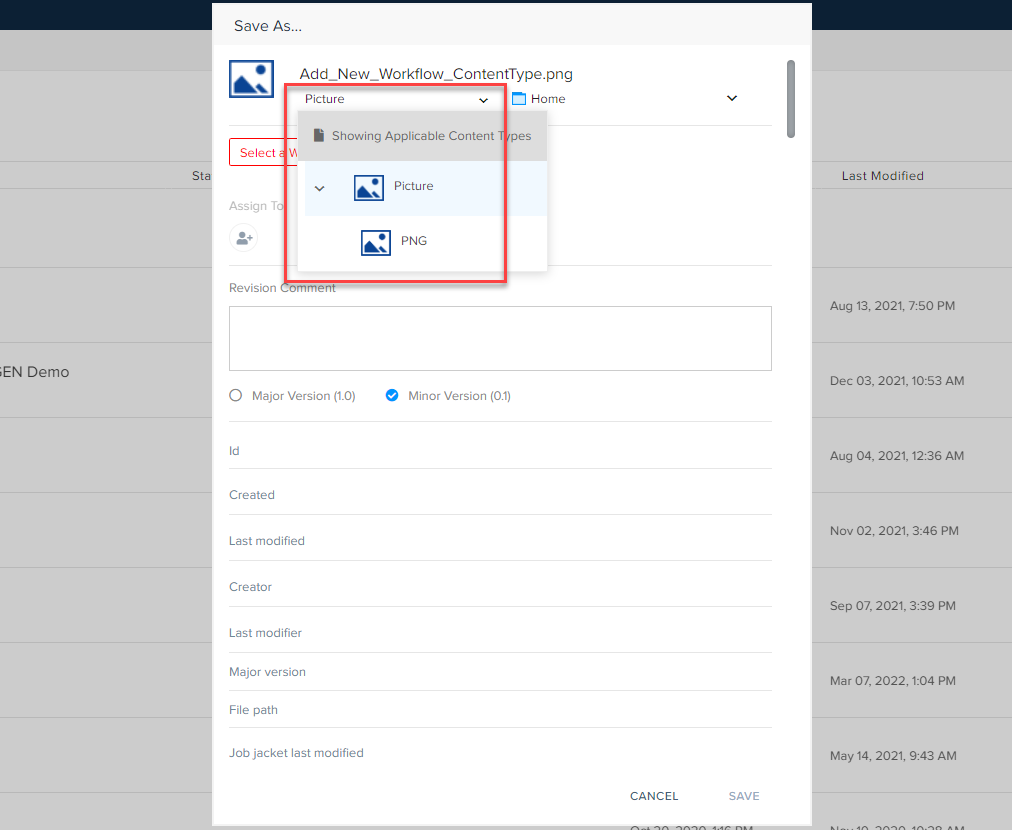Click the File path attribute label
The image size is (1012, 830).
coord(253,710)
